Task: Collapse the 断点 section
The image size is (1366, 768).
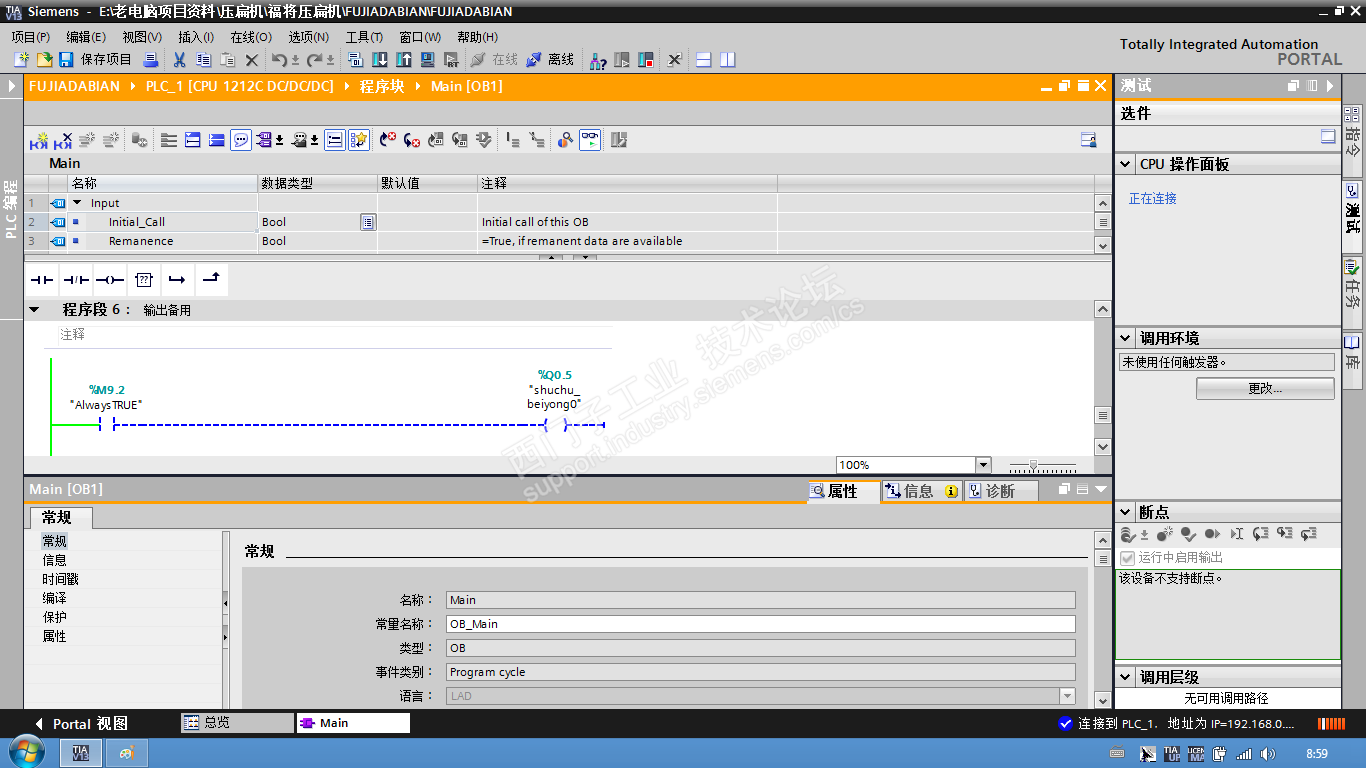Action: 1126,512
